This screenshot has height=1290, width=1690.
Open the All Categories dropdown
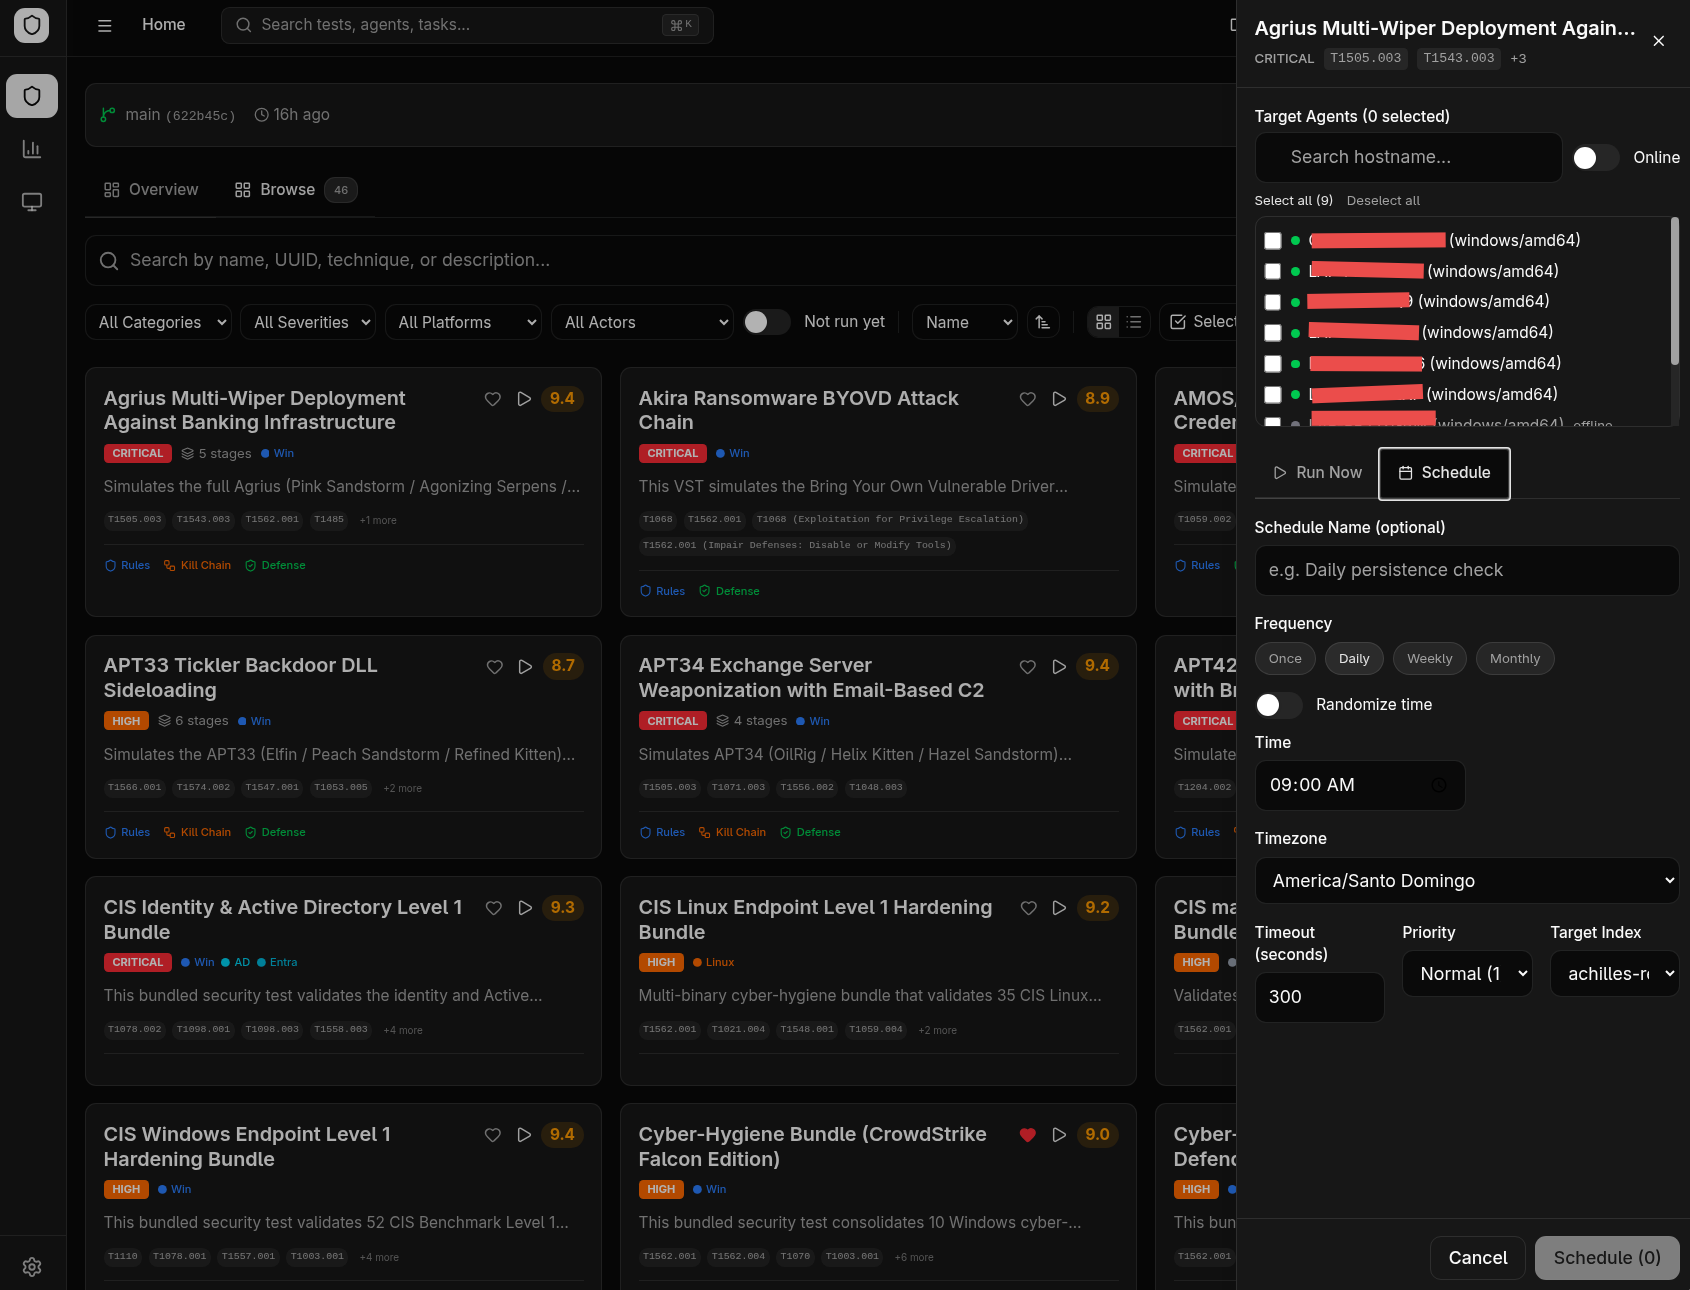pos(158,322)
